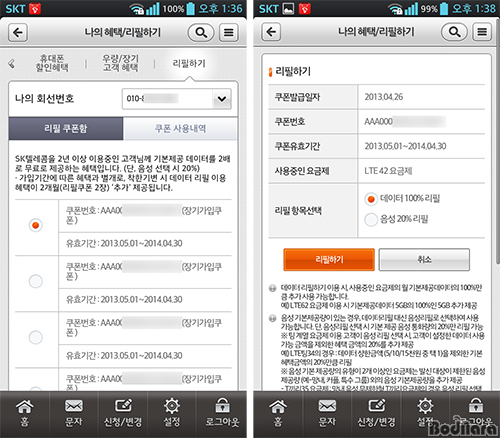Open 나의 회선번호 010 dropdown
Screen dimensions: 500x438
176,99
